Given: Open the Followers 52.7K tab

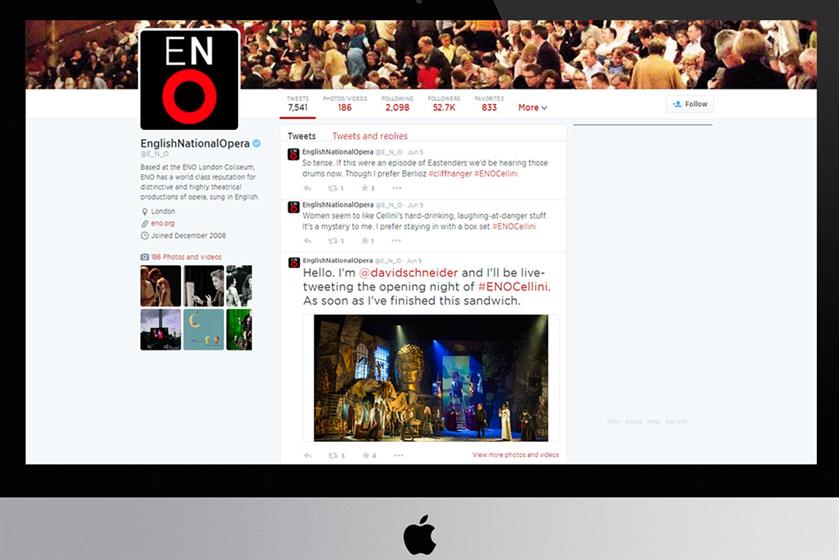Looking at the screenshot, I should [x=444, y=104].
